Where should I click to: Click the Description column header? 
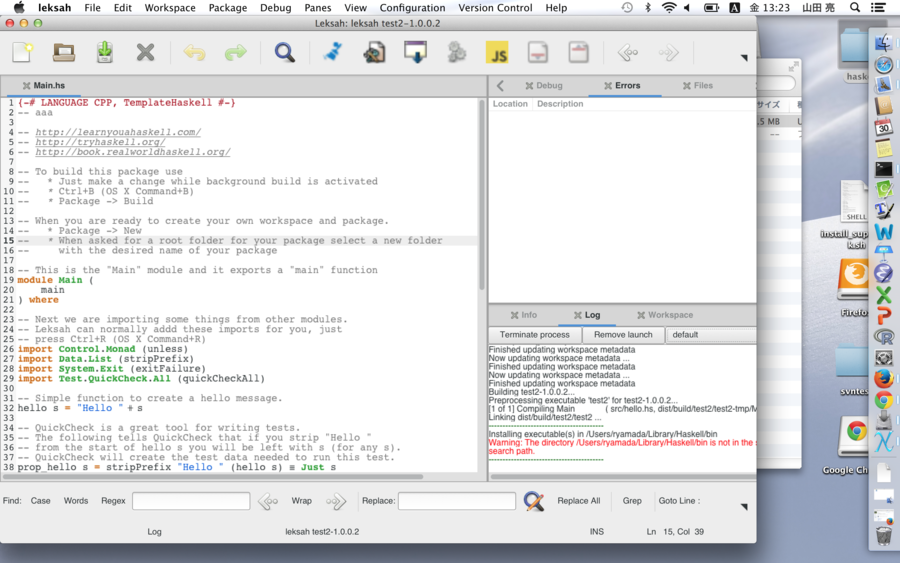[x=560, y=104]
